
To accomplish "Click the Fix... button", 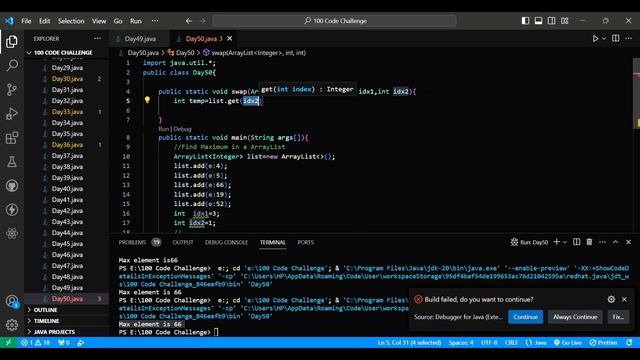I will coord(618,317).
